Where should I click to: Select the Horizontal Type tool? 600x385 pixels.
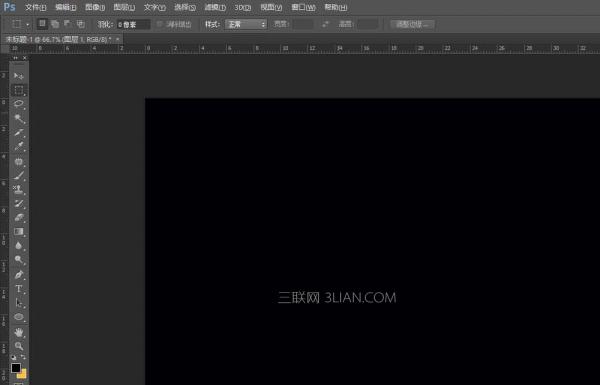point(18,289)
